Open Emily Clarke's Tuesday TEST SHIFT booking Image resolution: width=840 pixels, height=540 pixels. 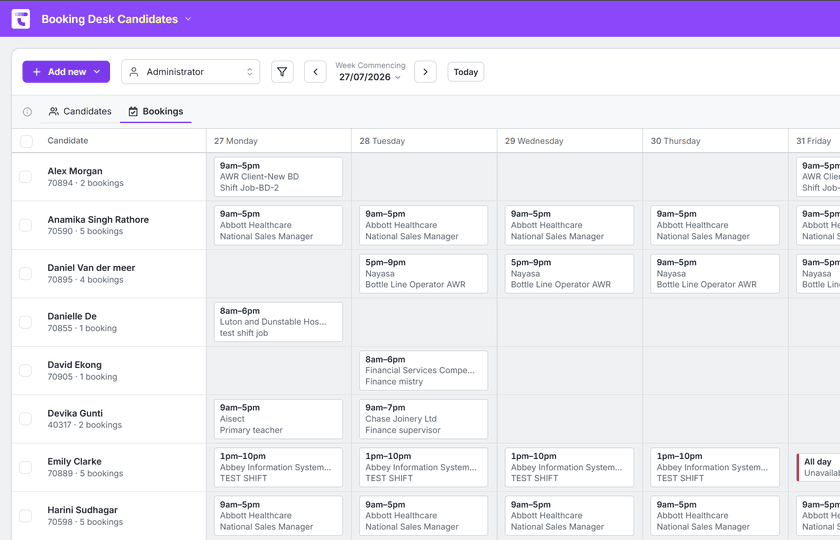click(x=423, y=467)
